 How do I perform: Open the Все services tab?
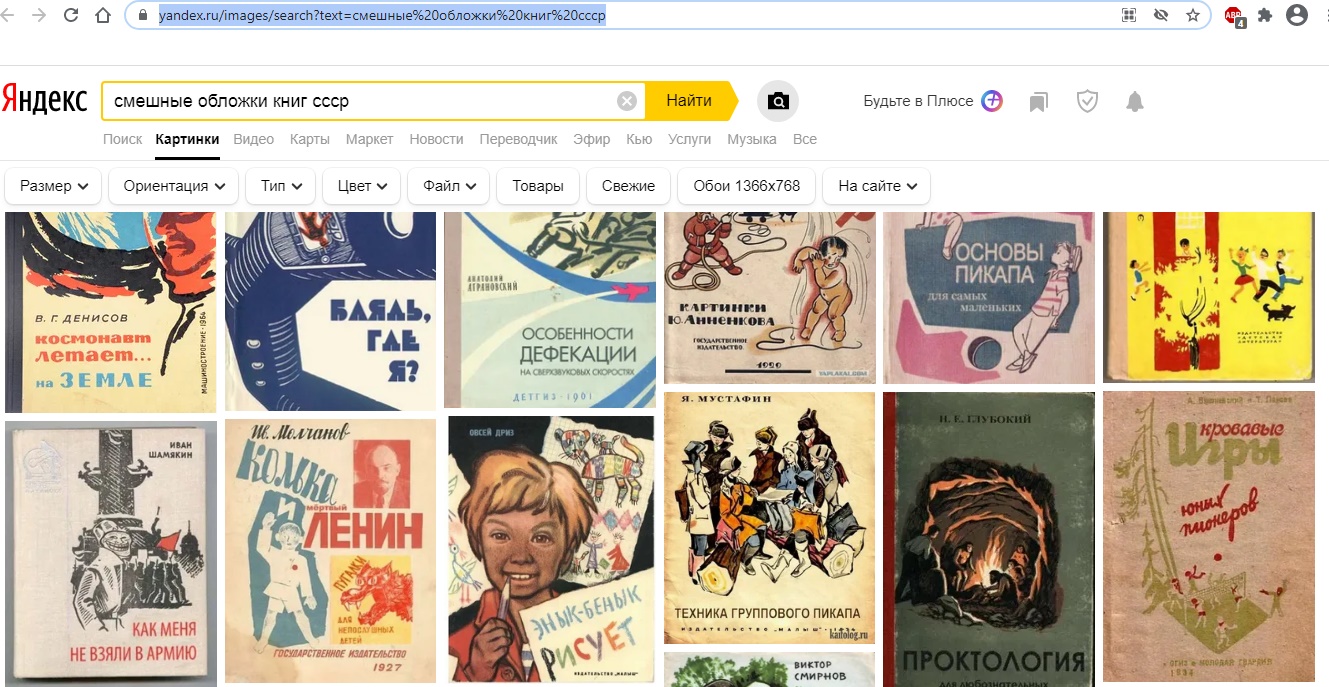click(804, 139)
